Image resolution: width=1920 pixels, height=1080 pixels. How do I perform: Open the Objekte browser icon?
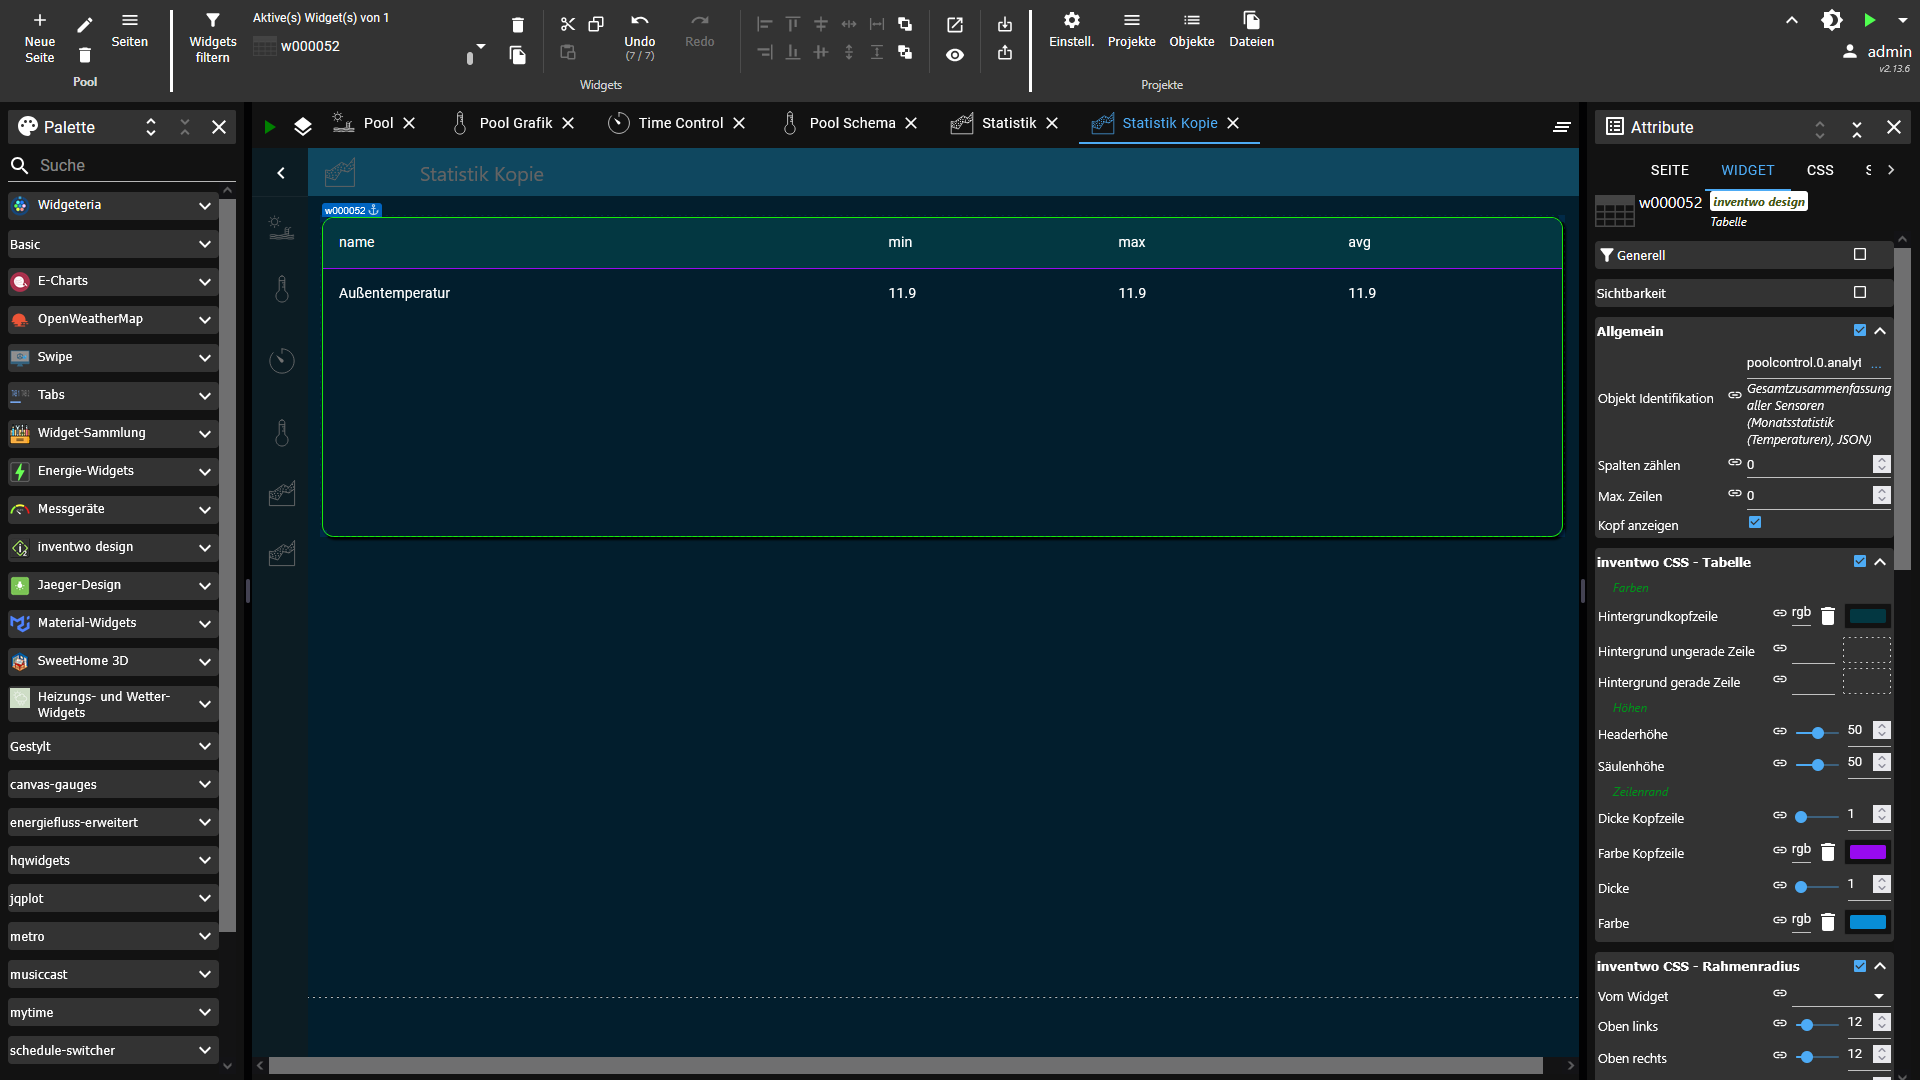tap(1192, 20)
